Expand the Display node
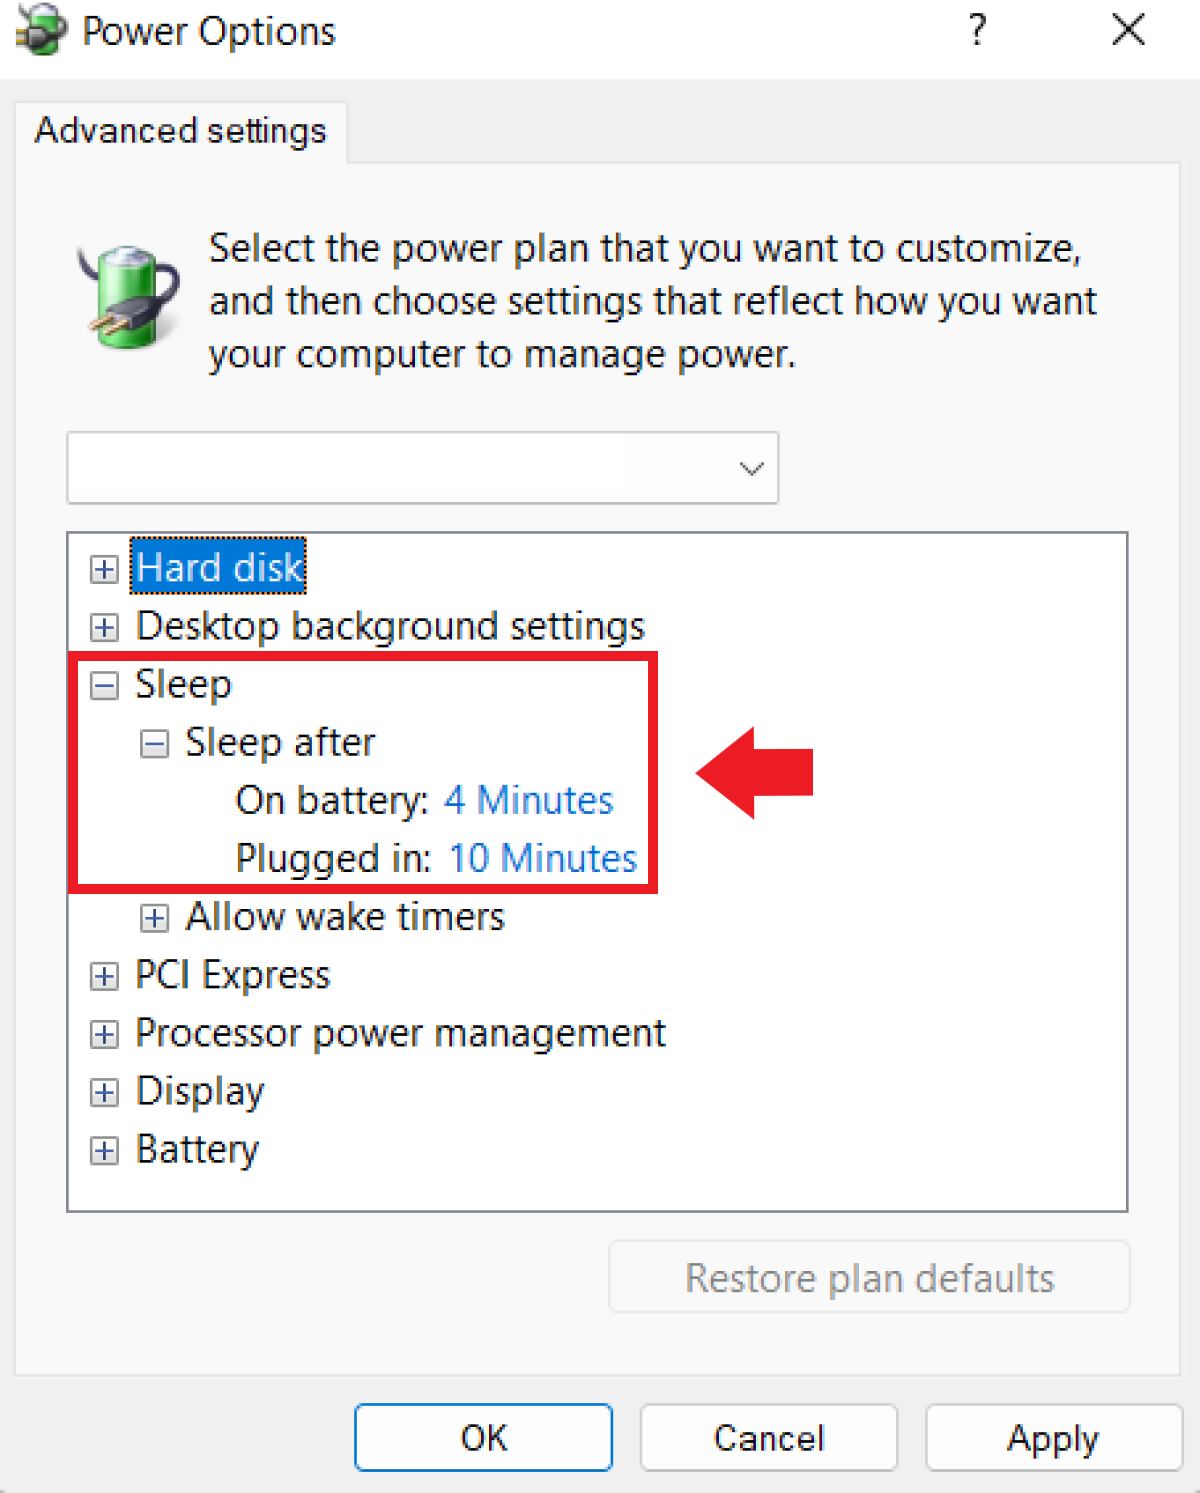Viewport: 1200px width, 1493px height. click(104, 1092)
